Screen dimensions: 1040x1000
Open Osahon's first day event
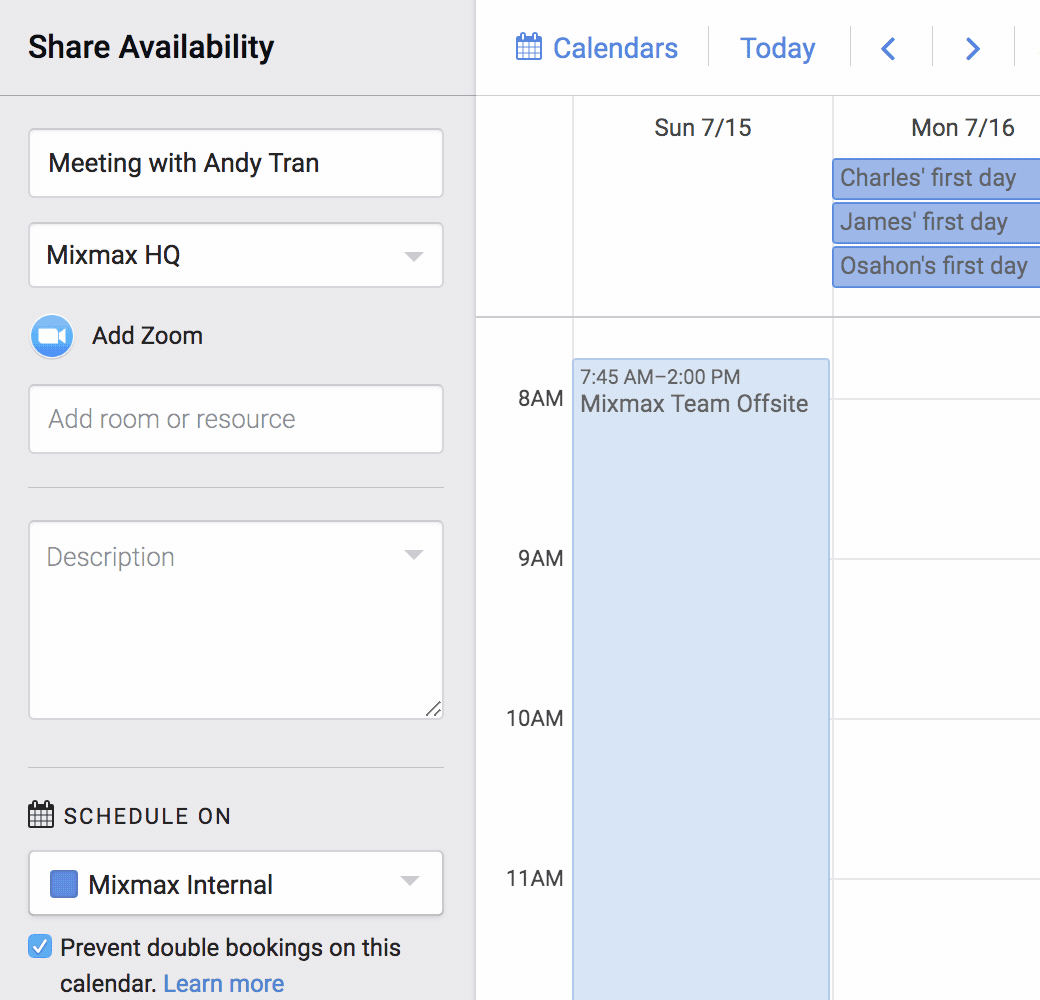pyautogui.click(x=936, y=267)
